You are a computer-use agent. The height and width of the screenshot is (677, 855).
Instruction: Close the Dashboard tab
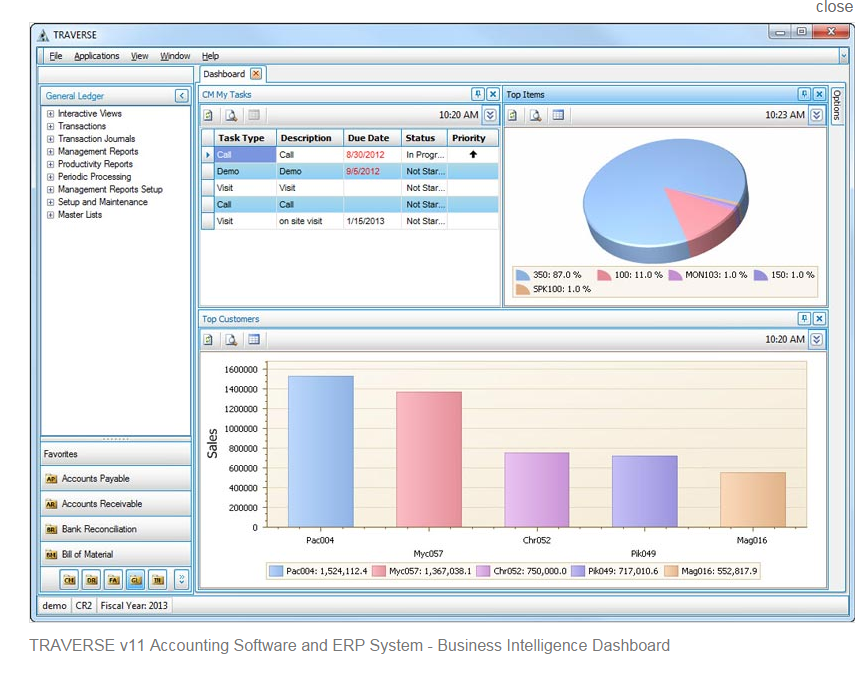click(256, 74)
